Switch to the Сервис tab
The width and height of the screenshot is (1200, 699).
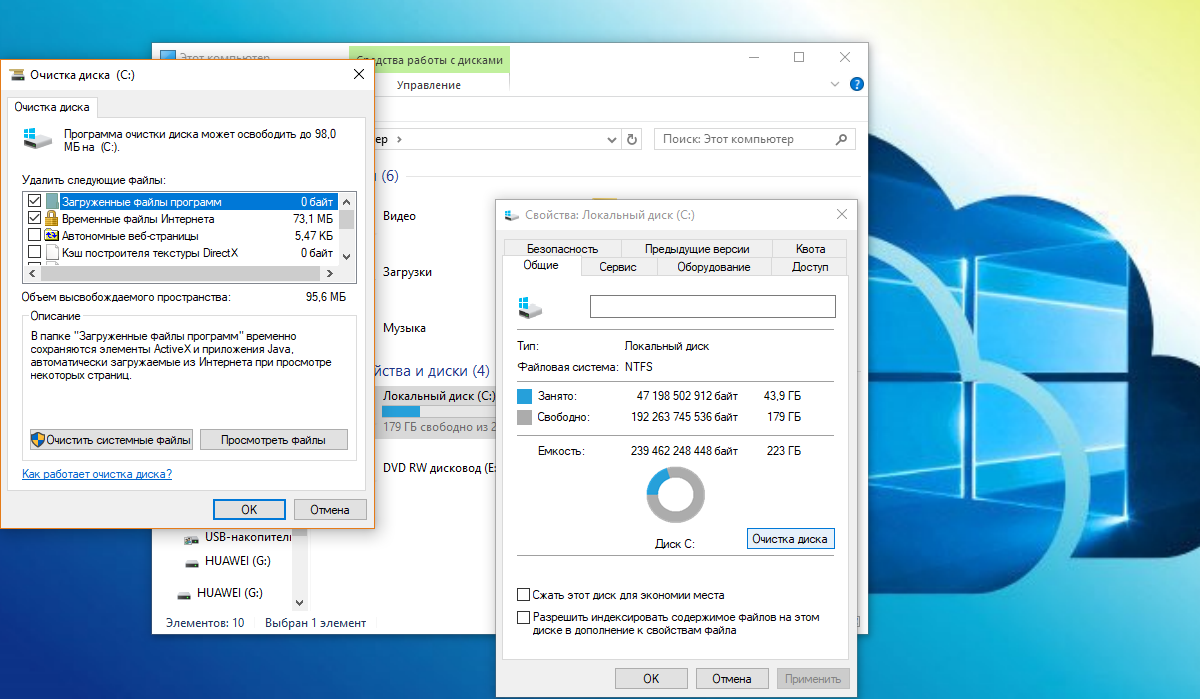point(618,267)
